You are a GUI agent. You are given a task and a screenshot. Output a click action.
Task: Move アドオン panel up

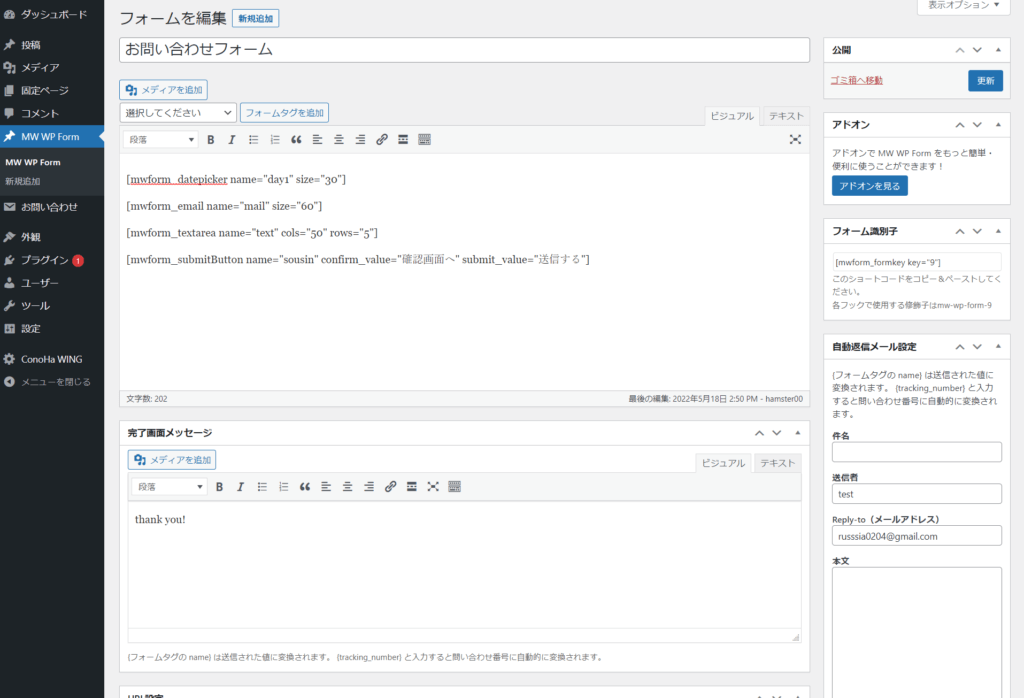pos(959,125)
